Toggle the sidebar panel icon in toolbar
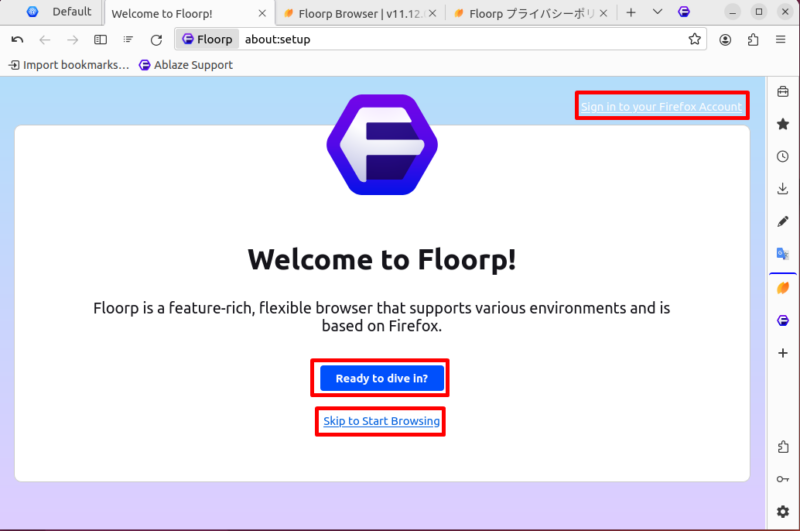The height and width of the screenshot is (531, 800). pos(101,39)
